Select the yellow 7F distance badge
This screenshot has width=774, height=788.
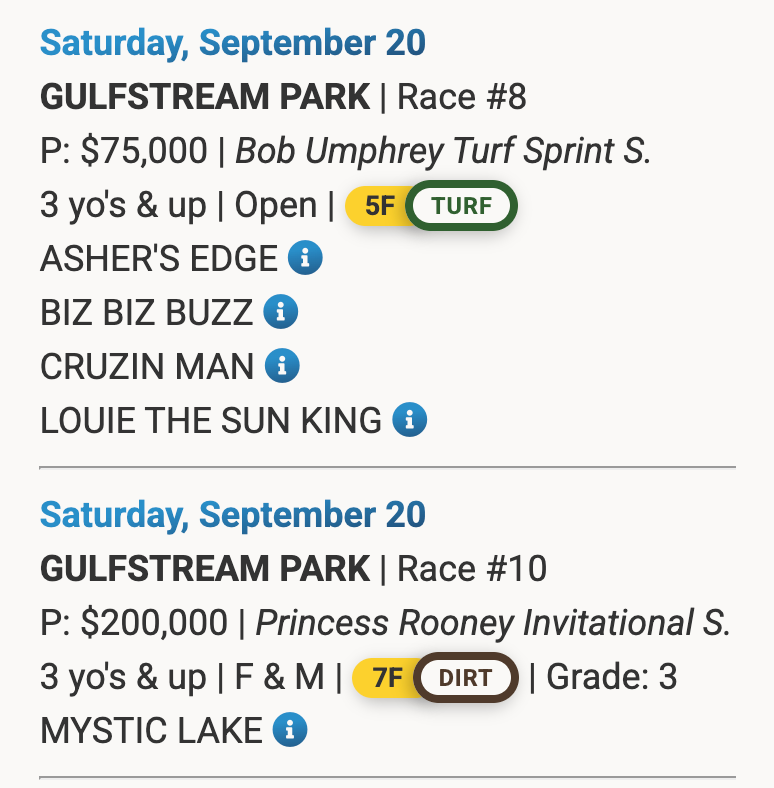(x=387, y=678)
